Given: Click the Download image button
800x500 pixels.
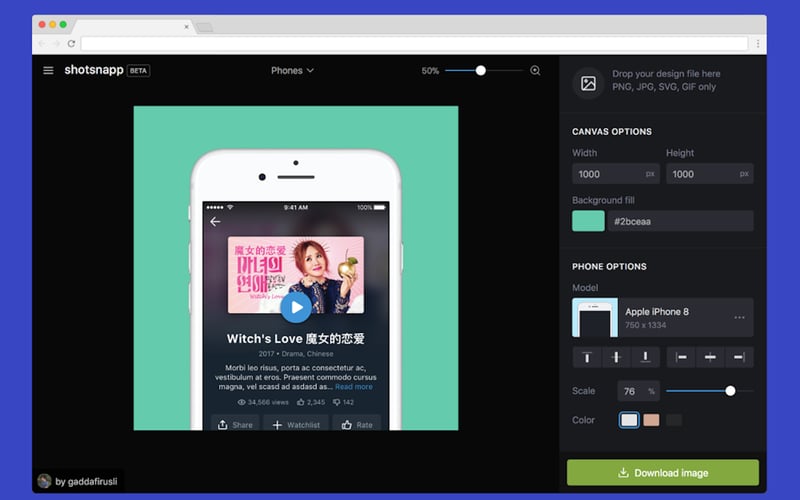Looking at the screenshot, I should [x=663, y=472].
